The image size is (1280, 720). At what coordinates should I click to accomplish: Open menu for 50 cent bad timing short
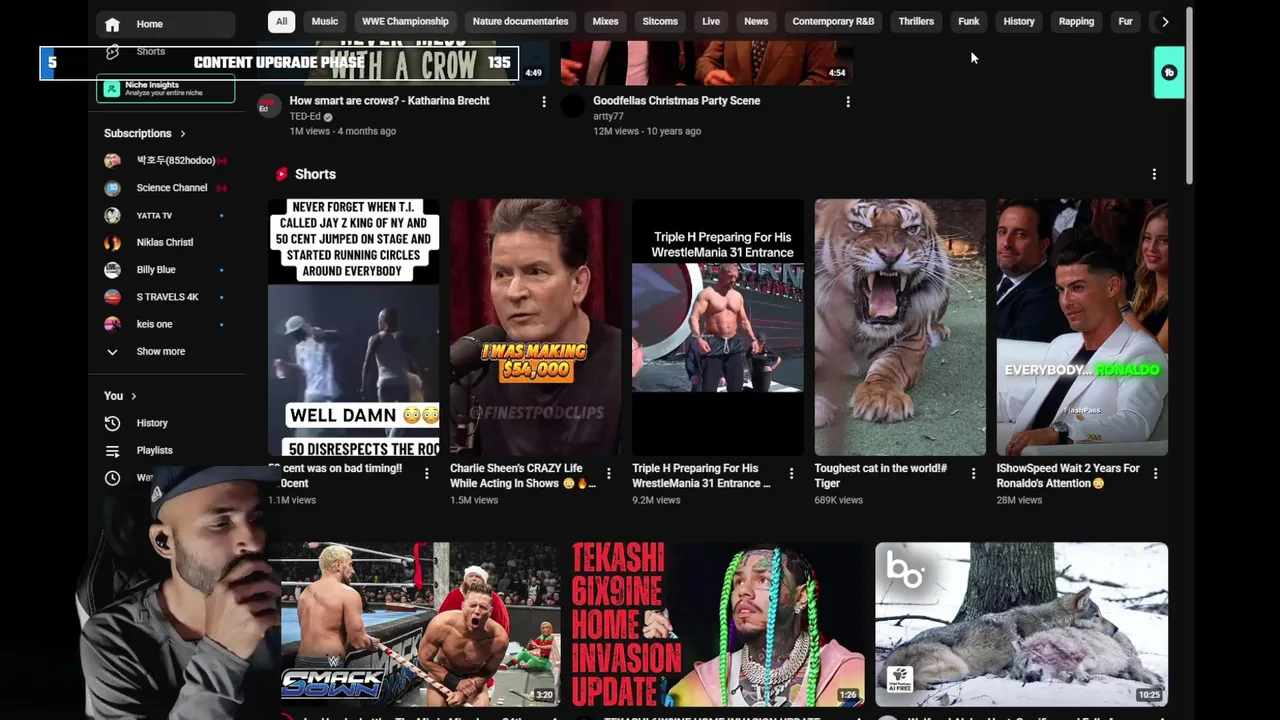(x=427, y=474)
